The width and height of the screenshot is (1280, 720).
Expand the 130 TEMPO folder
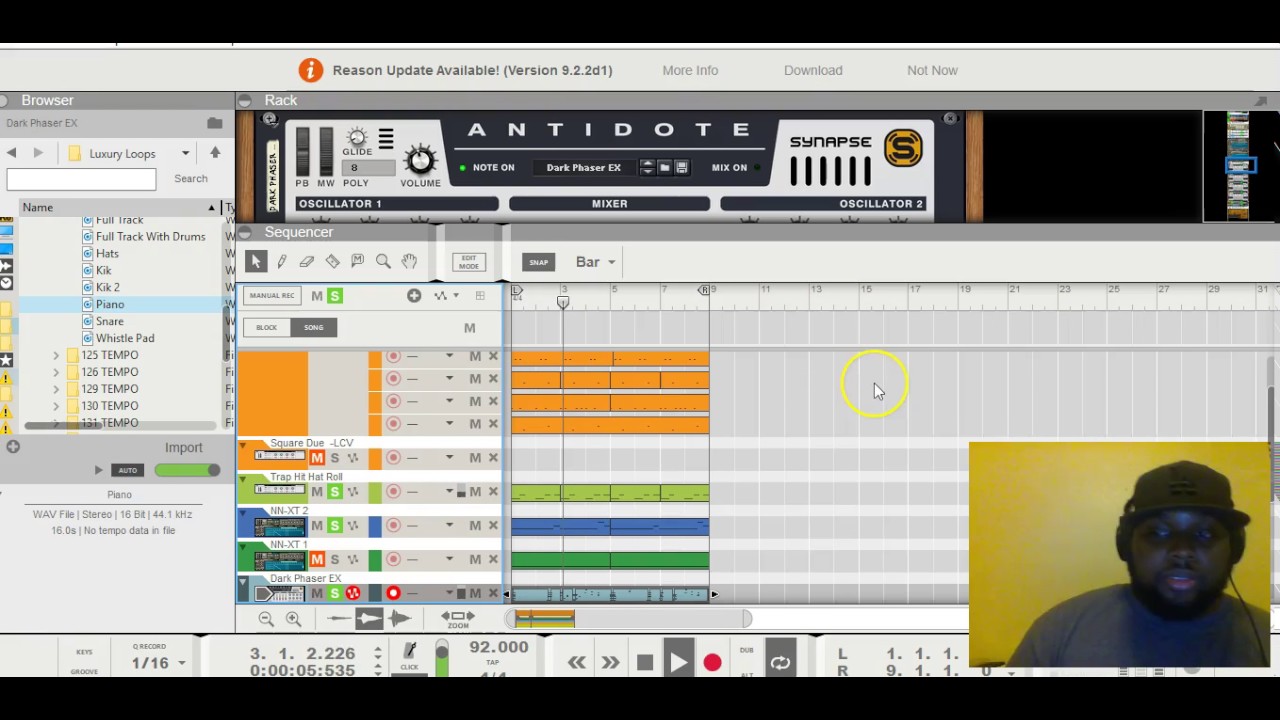click(x=56, y=406)
